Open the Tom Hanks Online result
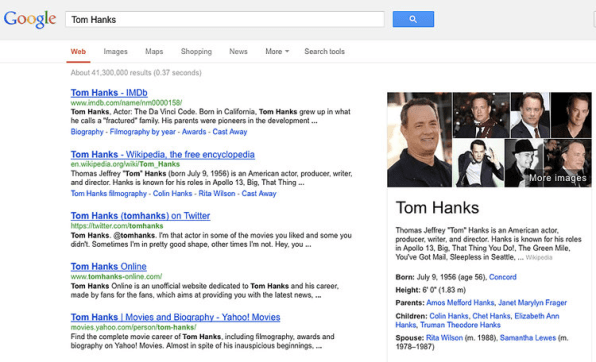This screenshot has height=362, width=596. 109,267
